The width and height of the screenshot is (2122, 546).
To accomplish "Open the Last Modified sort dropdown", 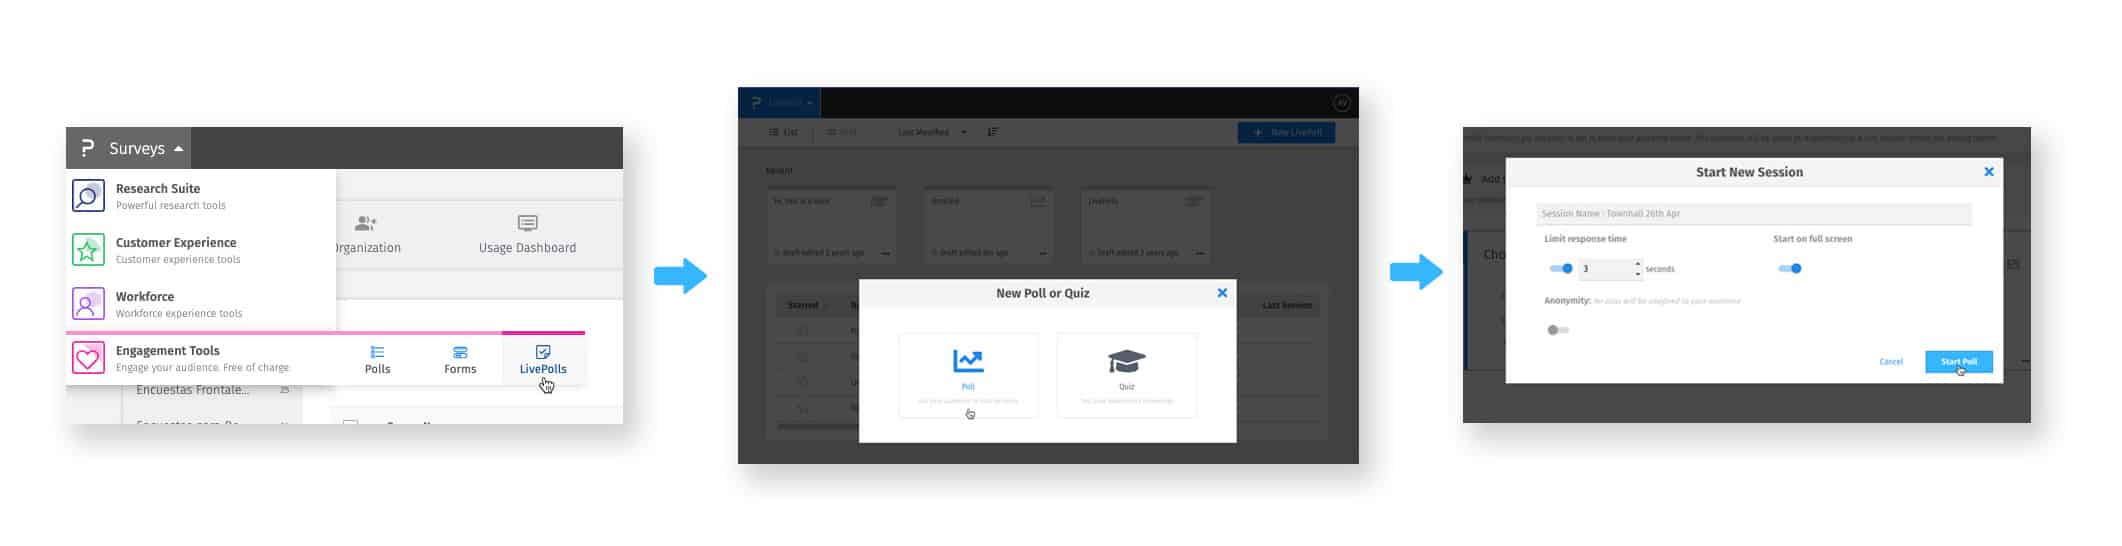I will pyautogui.click(x=932, y=132).
